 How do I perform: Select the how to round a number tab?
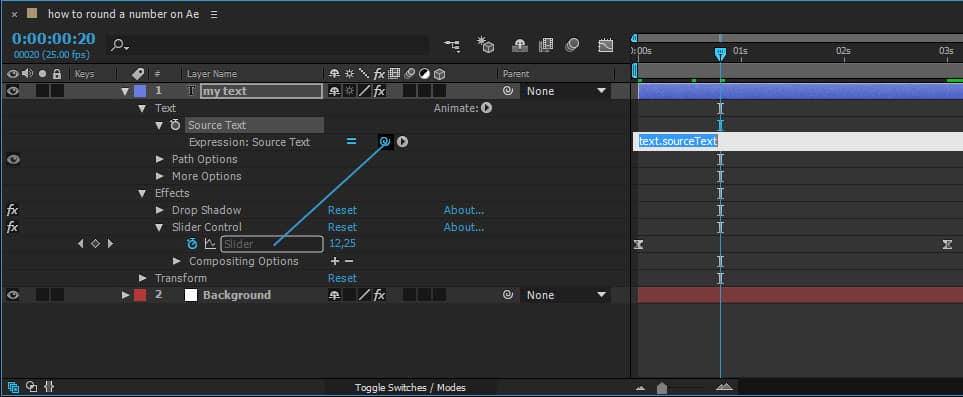pos(123,15)
